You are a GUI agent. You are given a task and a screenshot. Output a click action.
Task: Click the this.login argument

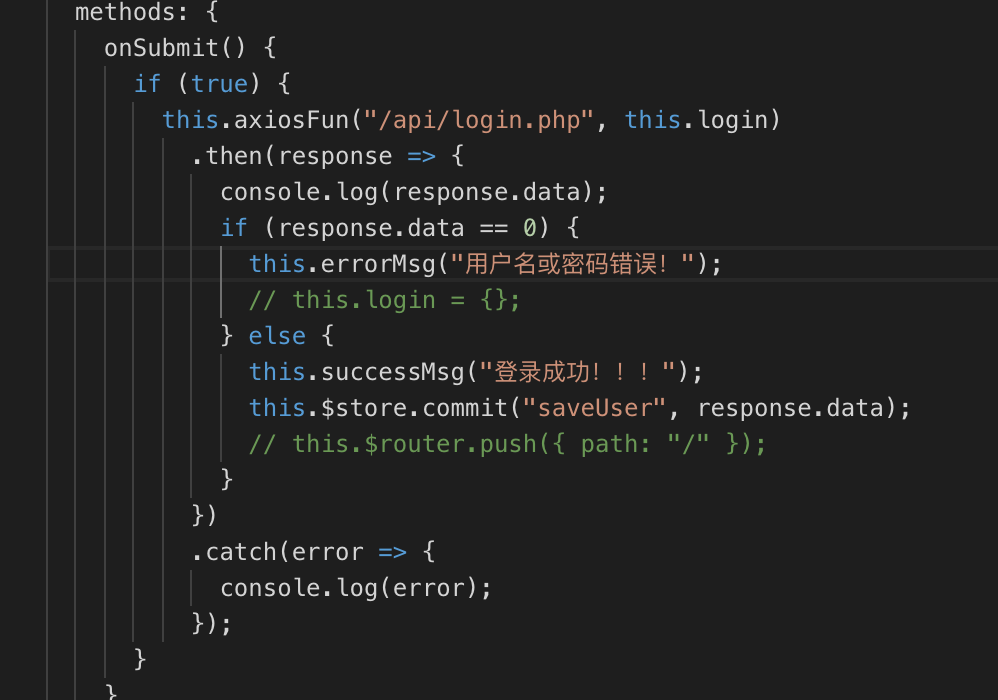pos(696,120)
